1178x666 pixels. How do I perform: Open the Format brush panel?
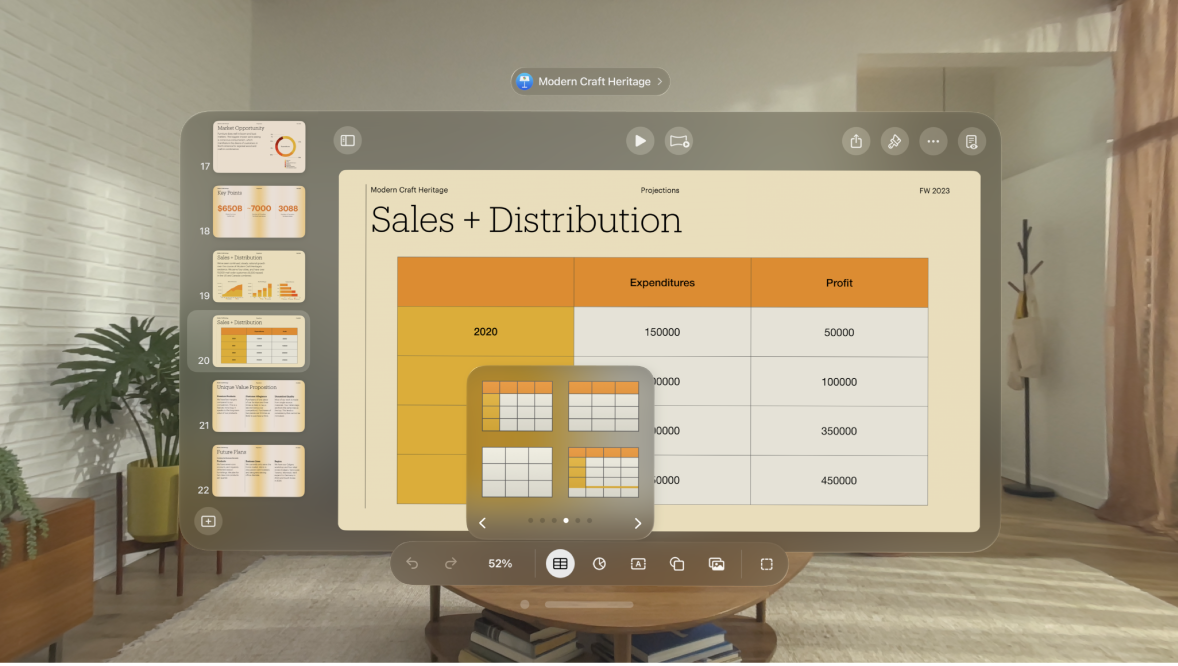click(894, 141)
